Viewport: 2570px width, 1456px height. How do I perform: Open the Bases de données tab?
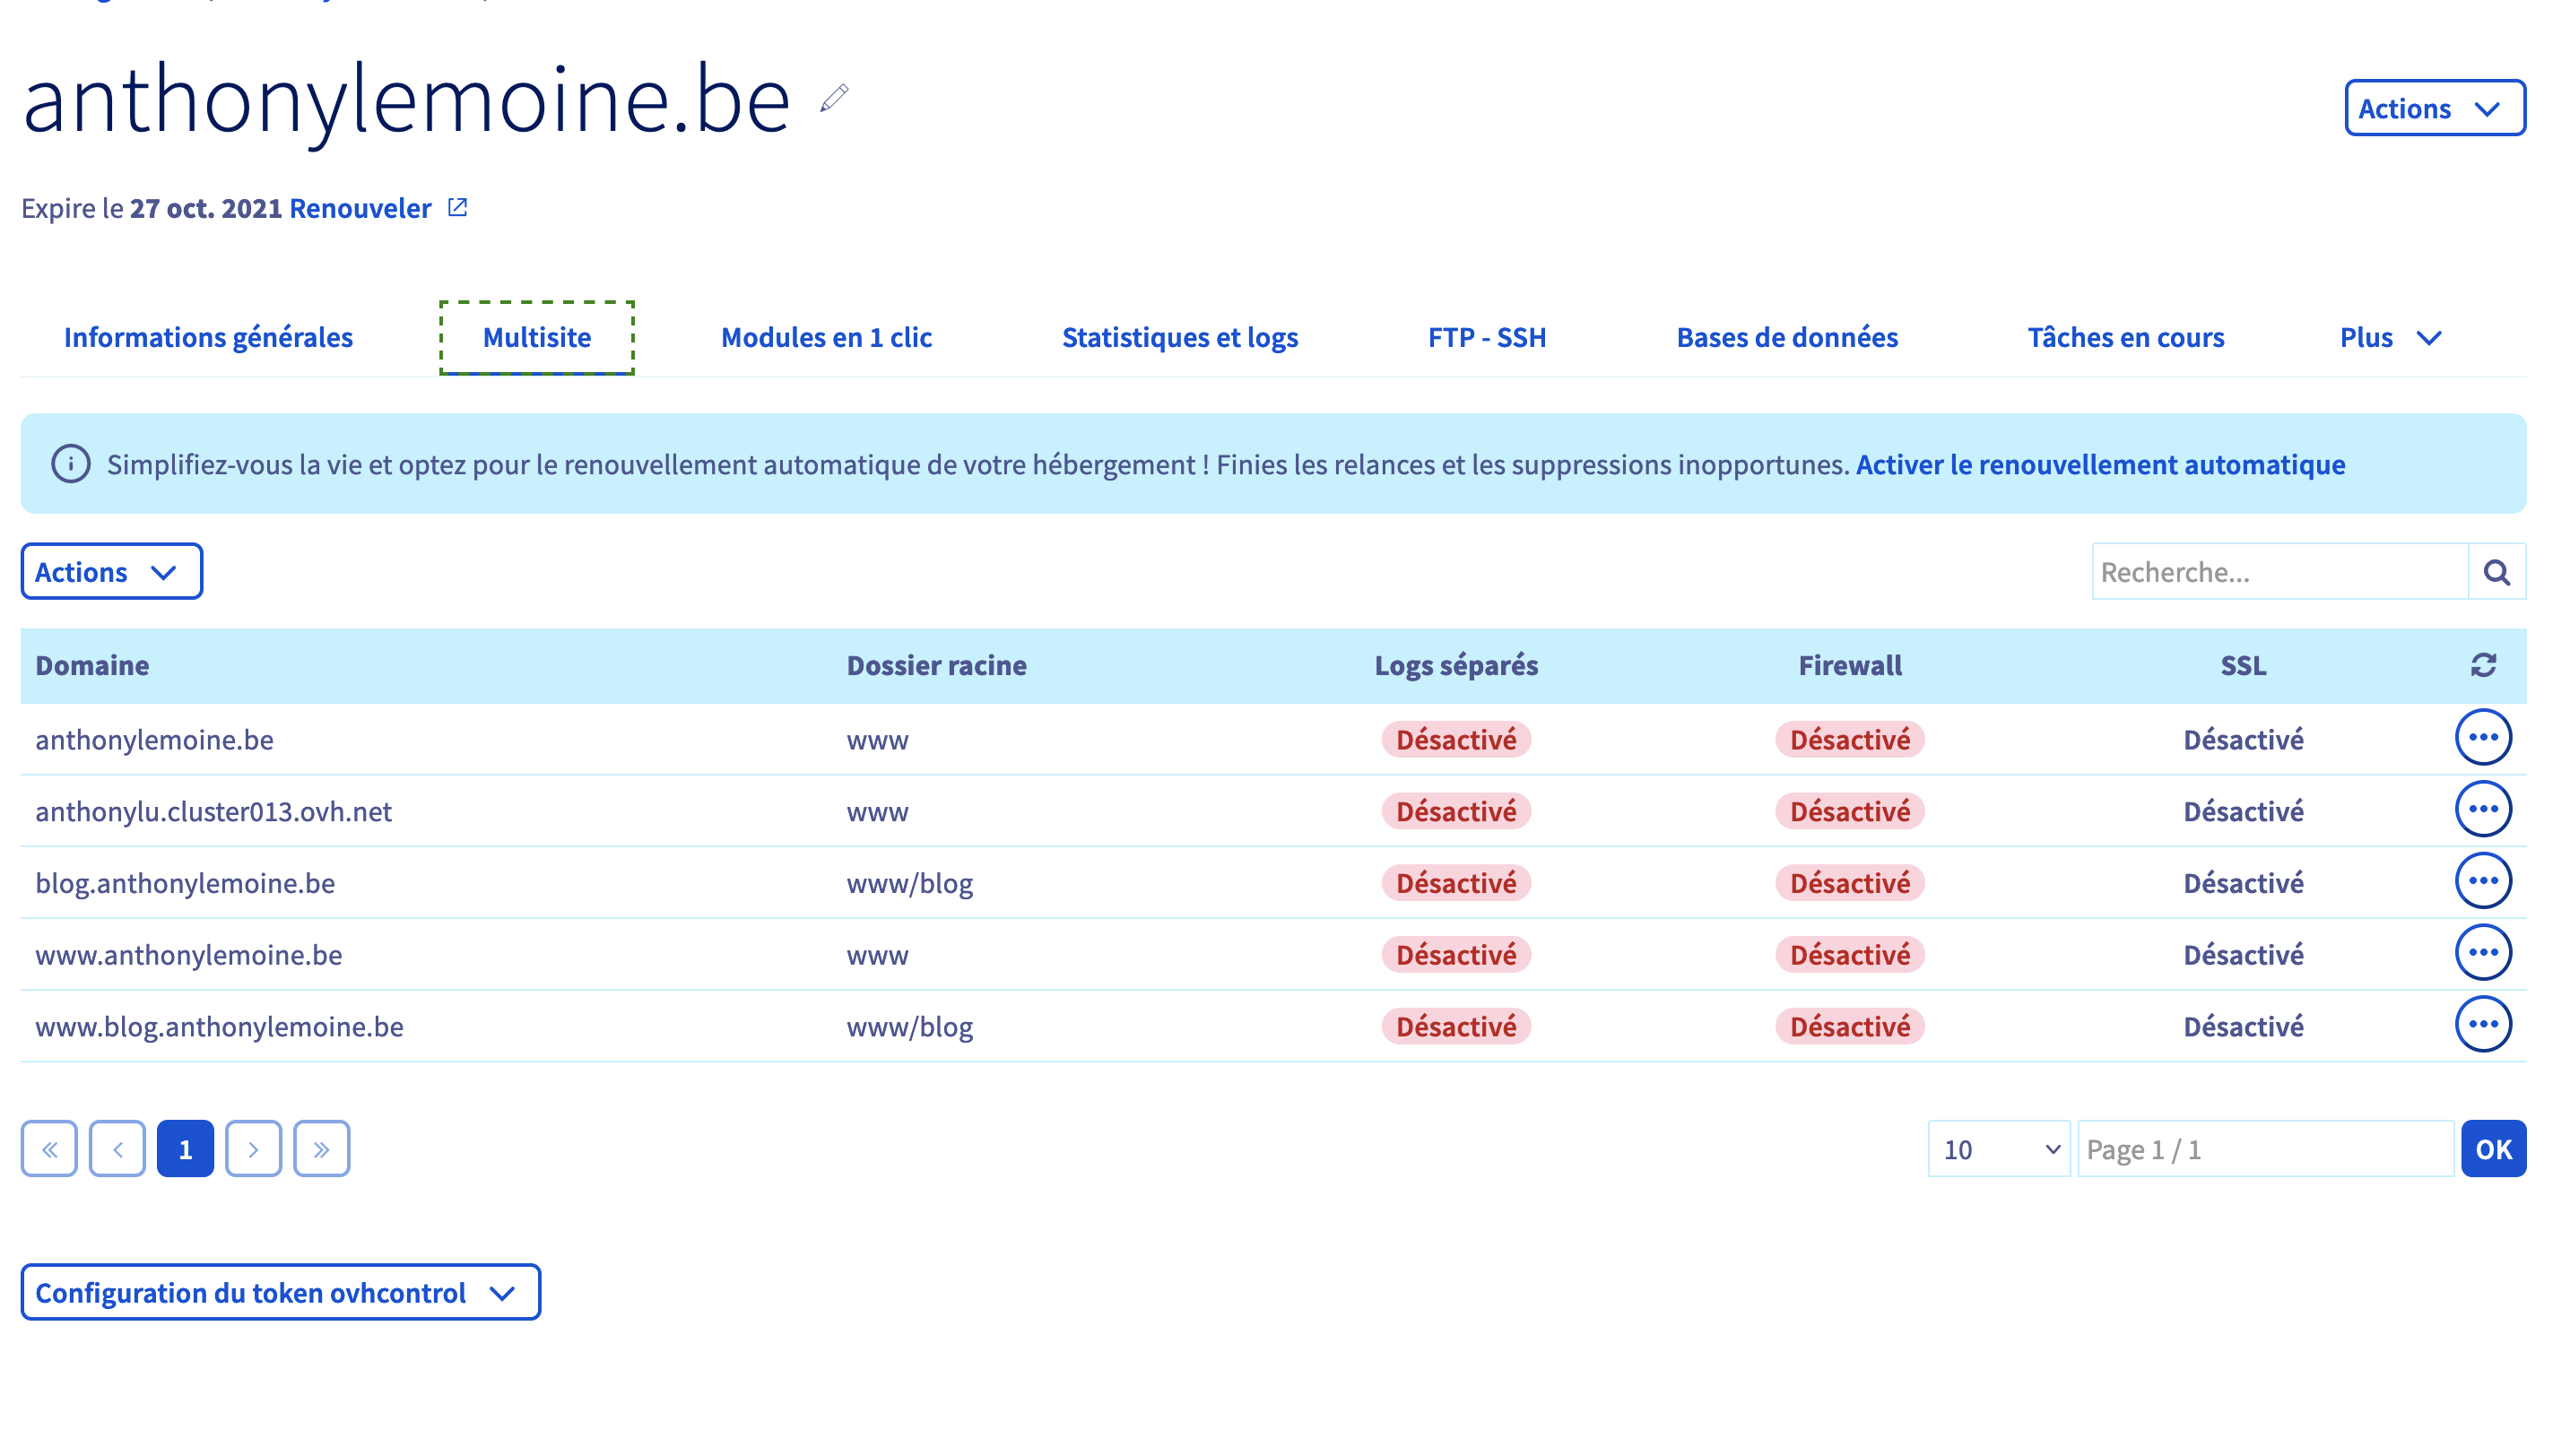coord(1786,338)
